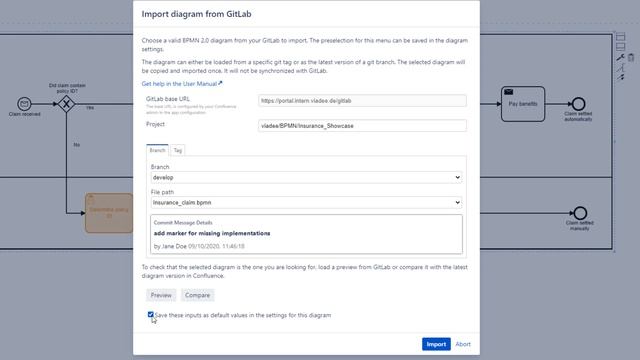Click the connect arrows icon in context pad

tap(620, 77)
